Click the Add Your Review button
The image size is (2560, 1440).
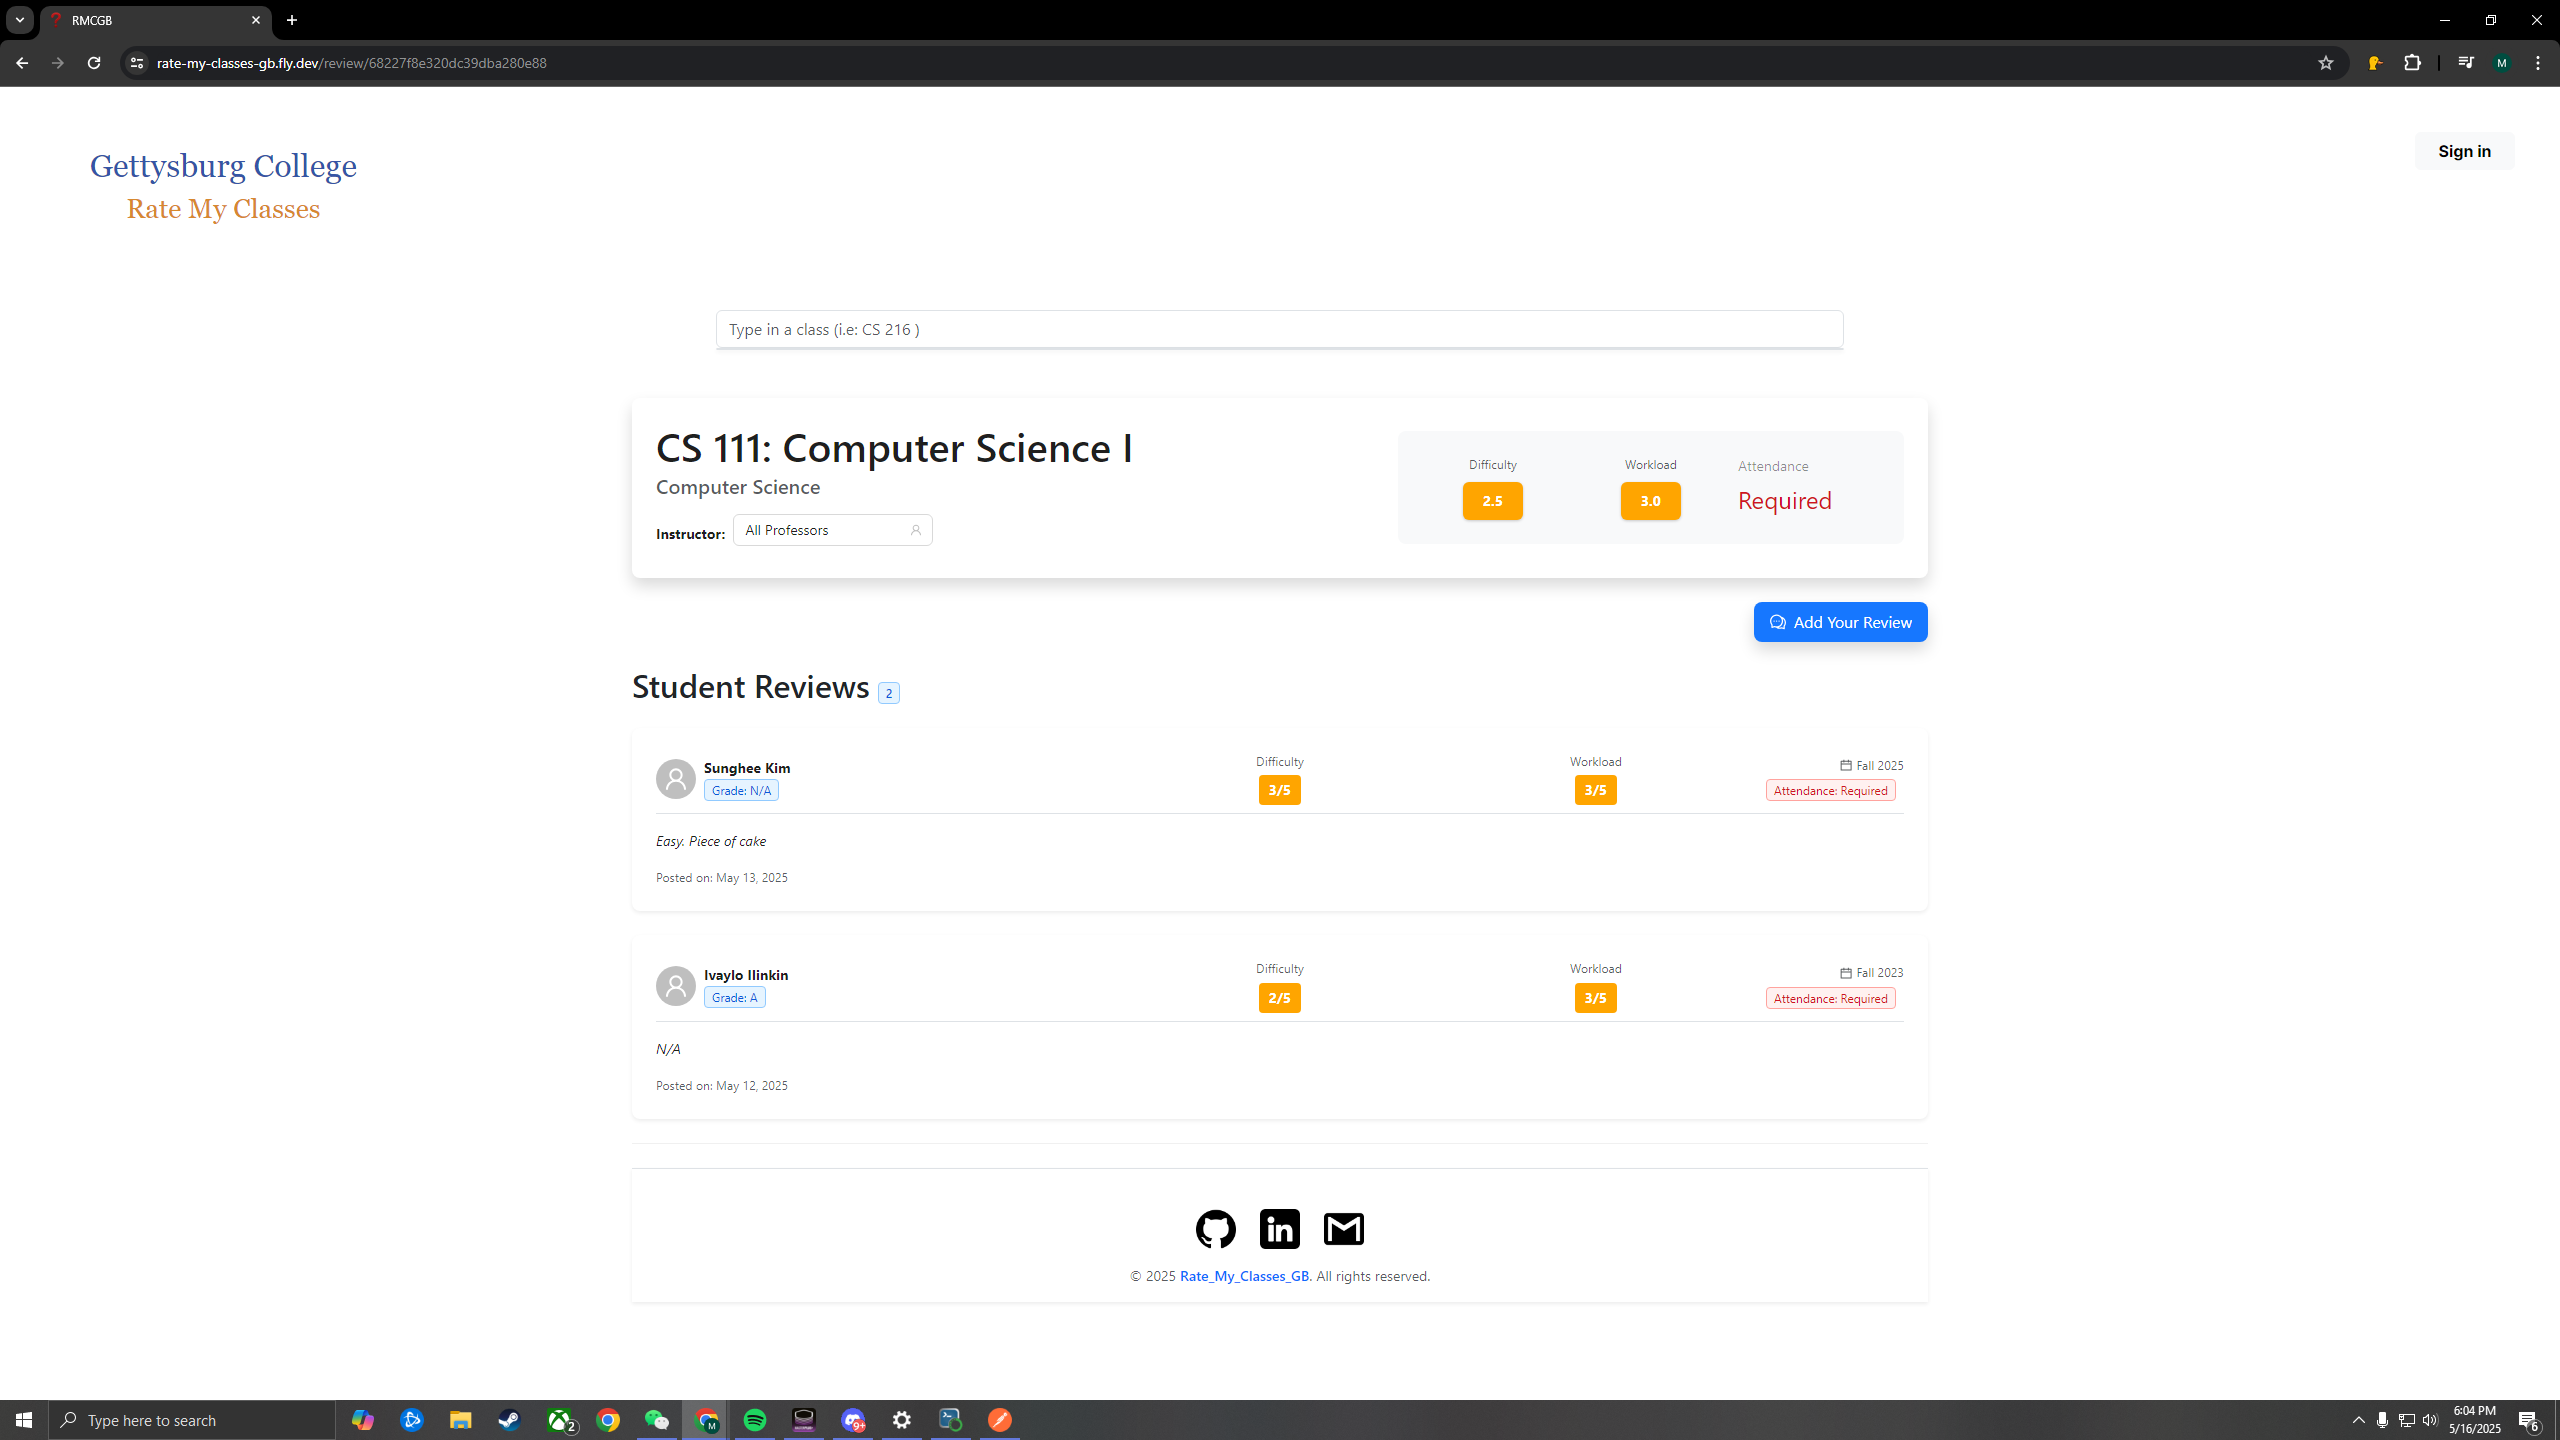click(x=1840, y=622)
